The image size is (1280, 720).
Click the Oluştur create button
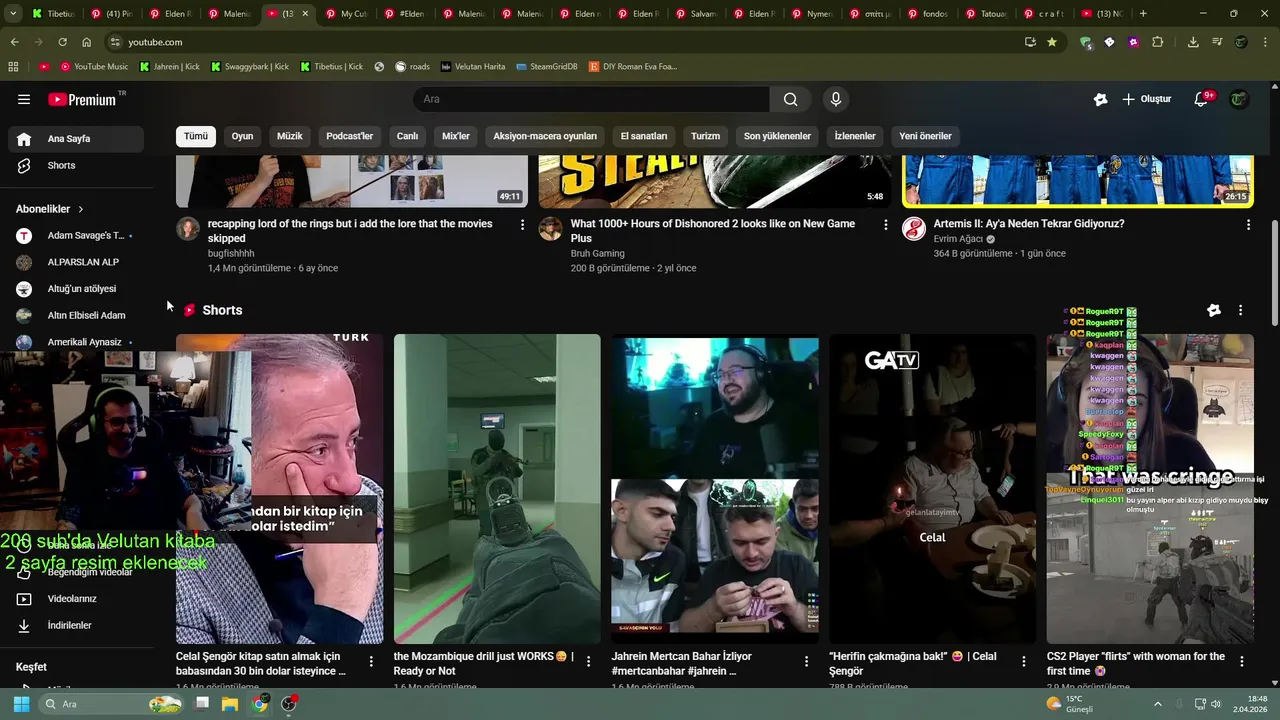(1146, 99)
